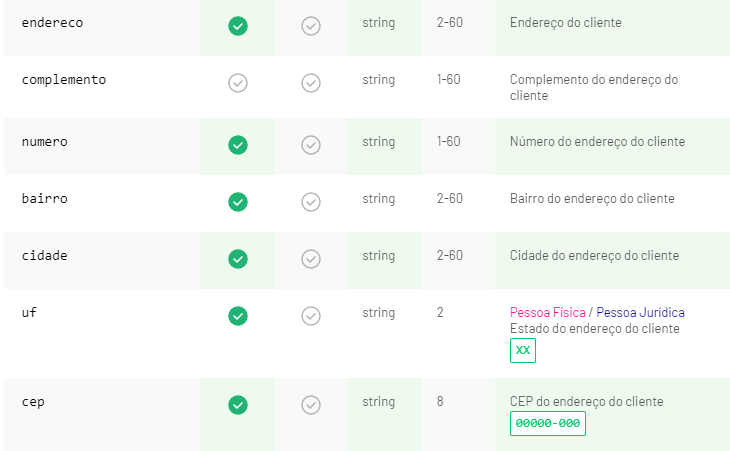Click the gray outlined check in uf row

tap(311, 316)
